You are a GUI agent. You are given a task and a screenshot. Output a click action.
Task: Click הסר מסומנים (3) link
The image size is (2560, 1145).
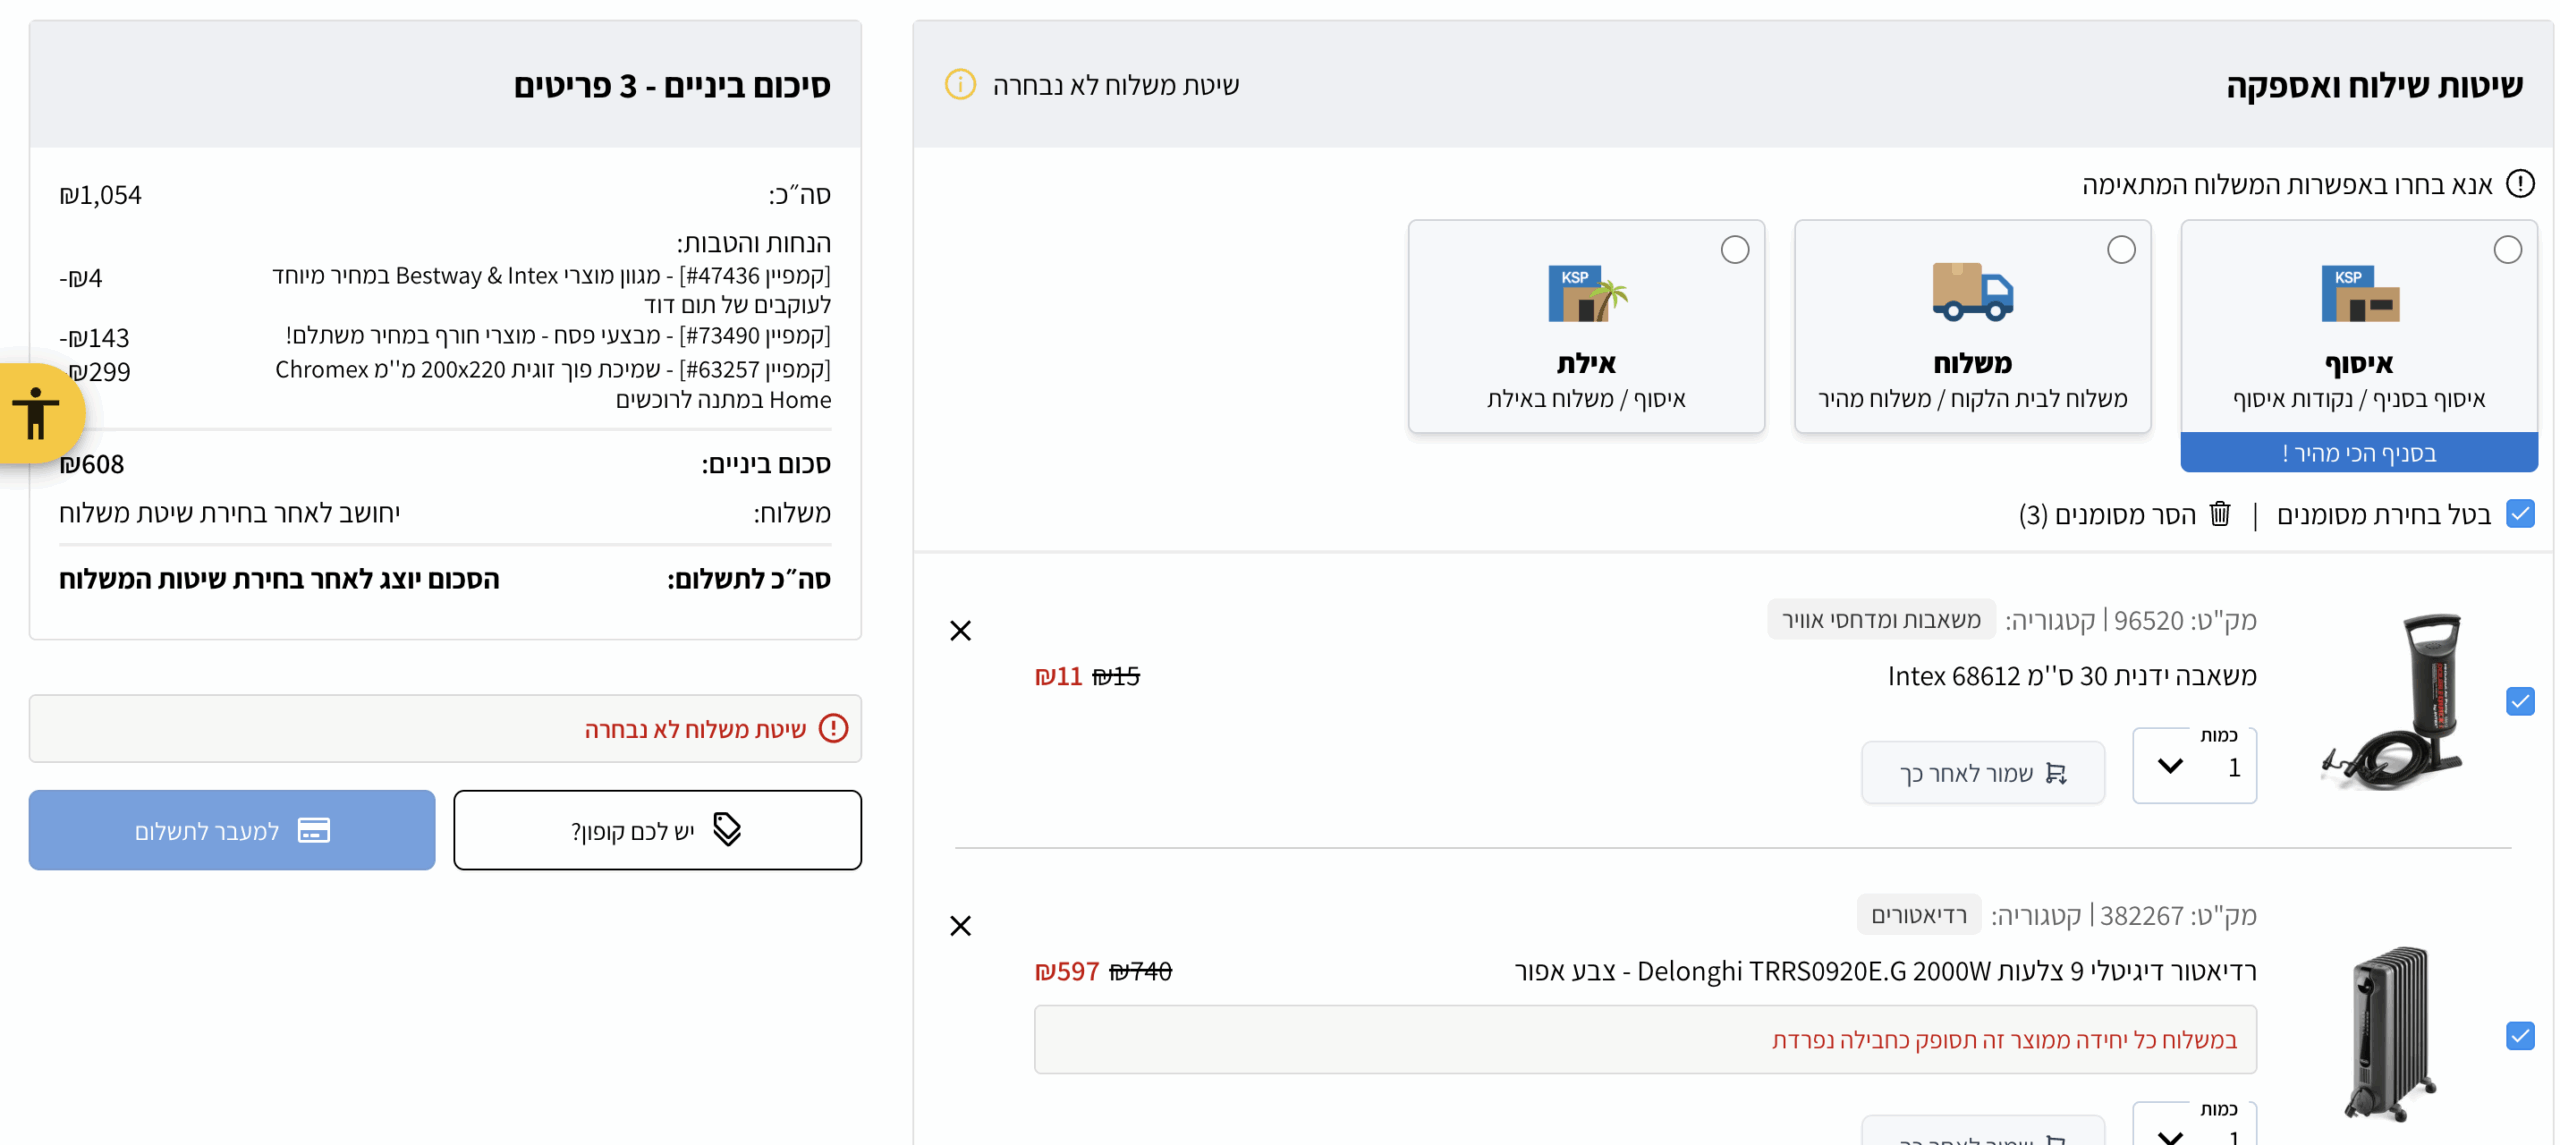[2106, 514]
